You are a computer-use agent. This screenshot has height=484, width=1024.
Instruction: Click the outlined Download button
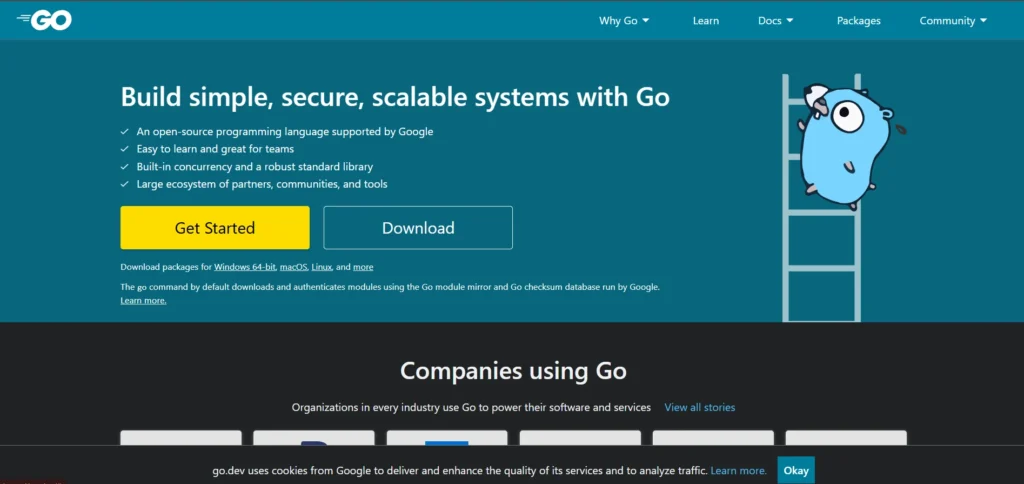(418, 228)
